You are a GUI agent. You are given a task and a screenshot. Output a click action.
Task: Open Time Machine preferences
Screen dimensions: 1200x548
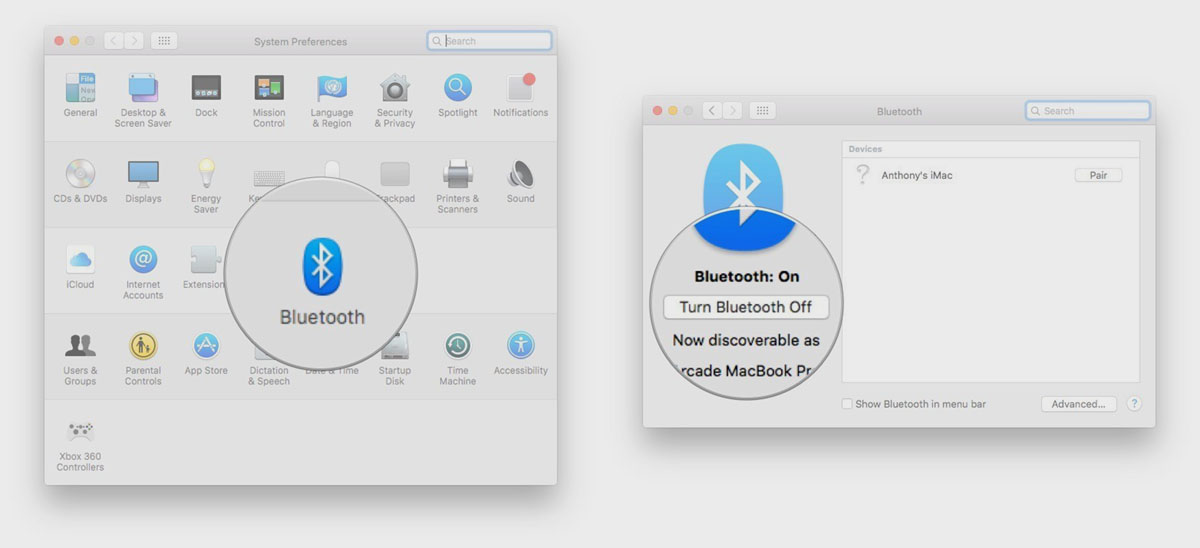pyautogui.click(x=458, y=358)
